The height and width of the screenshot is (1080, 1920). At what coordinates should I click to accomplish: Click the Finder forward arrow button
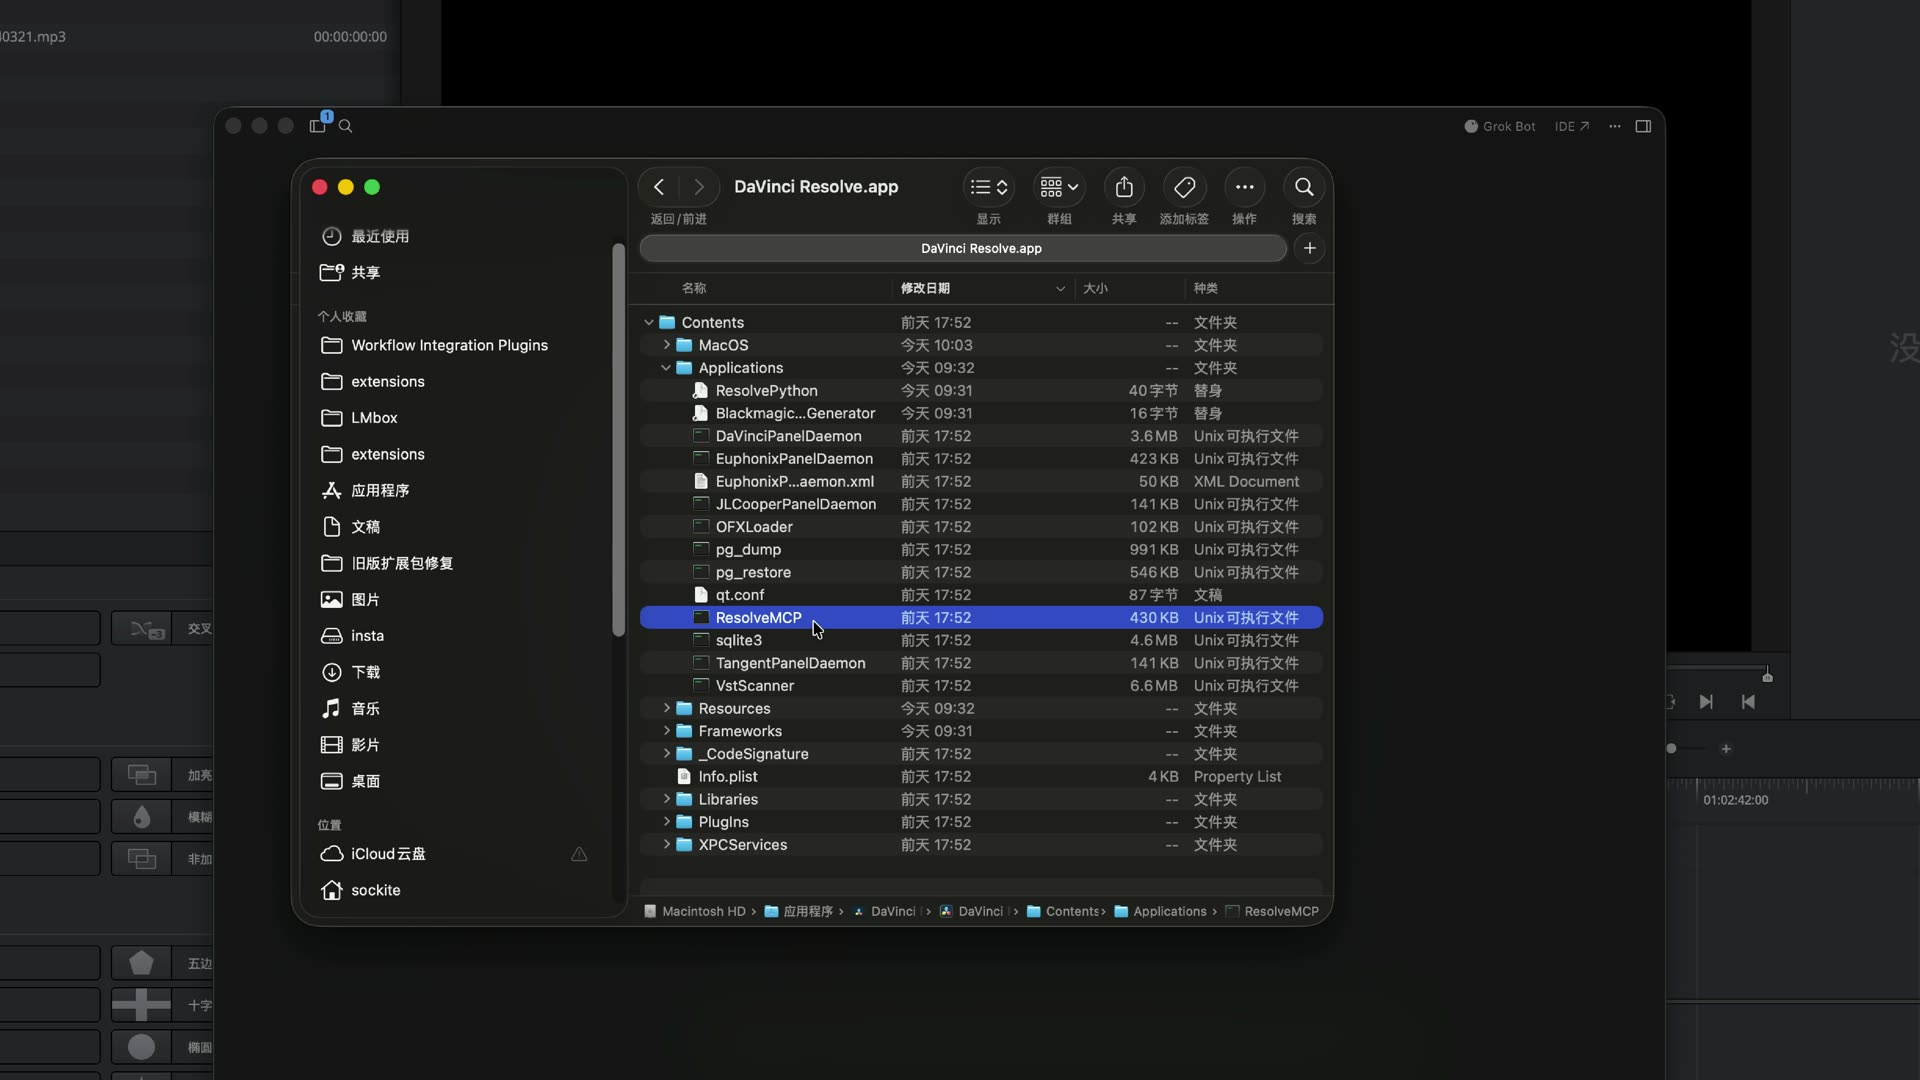pyautogui.click(x=699, y=187)
